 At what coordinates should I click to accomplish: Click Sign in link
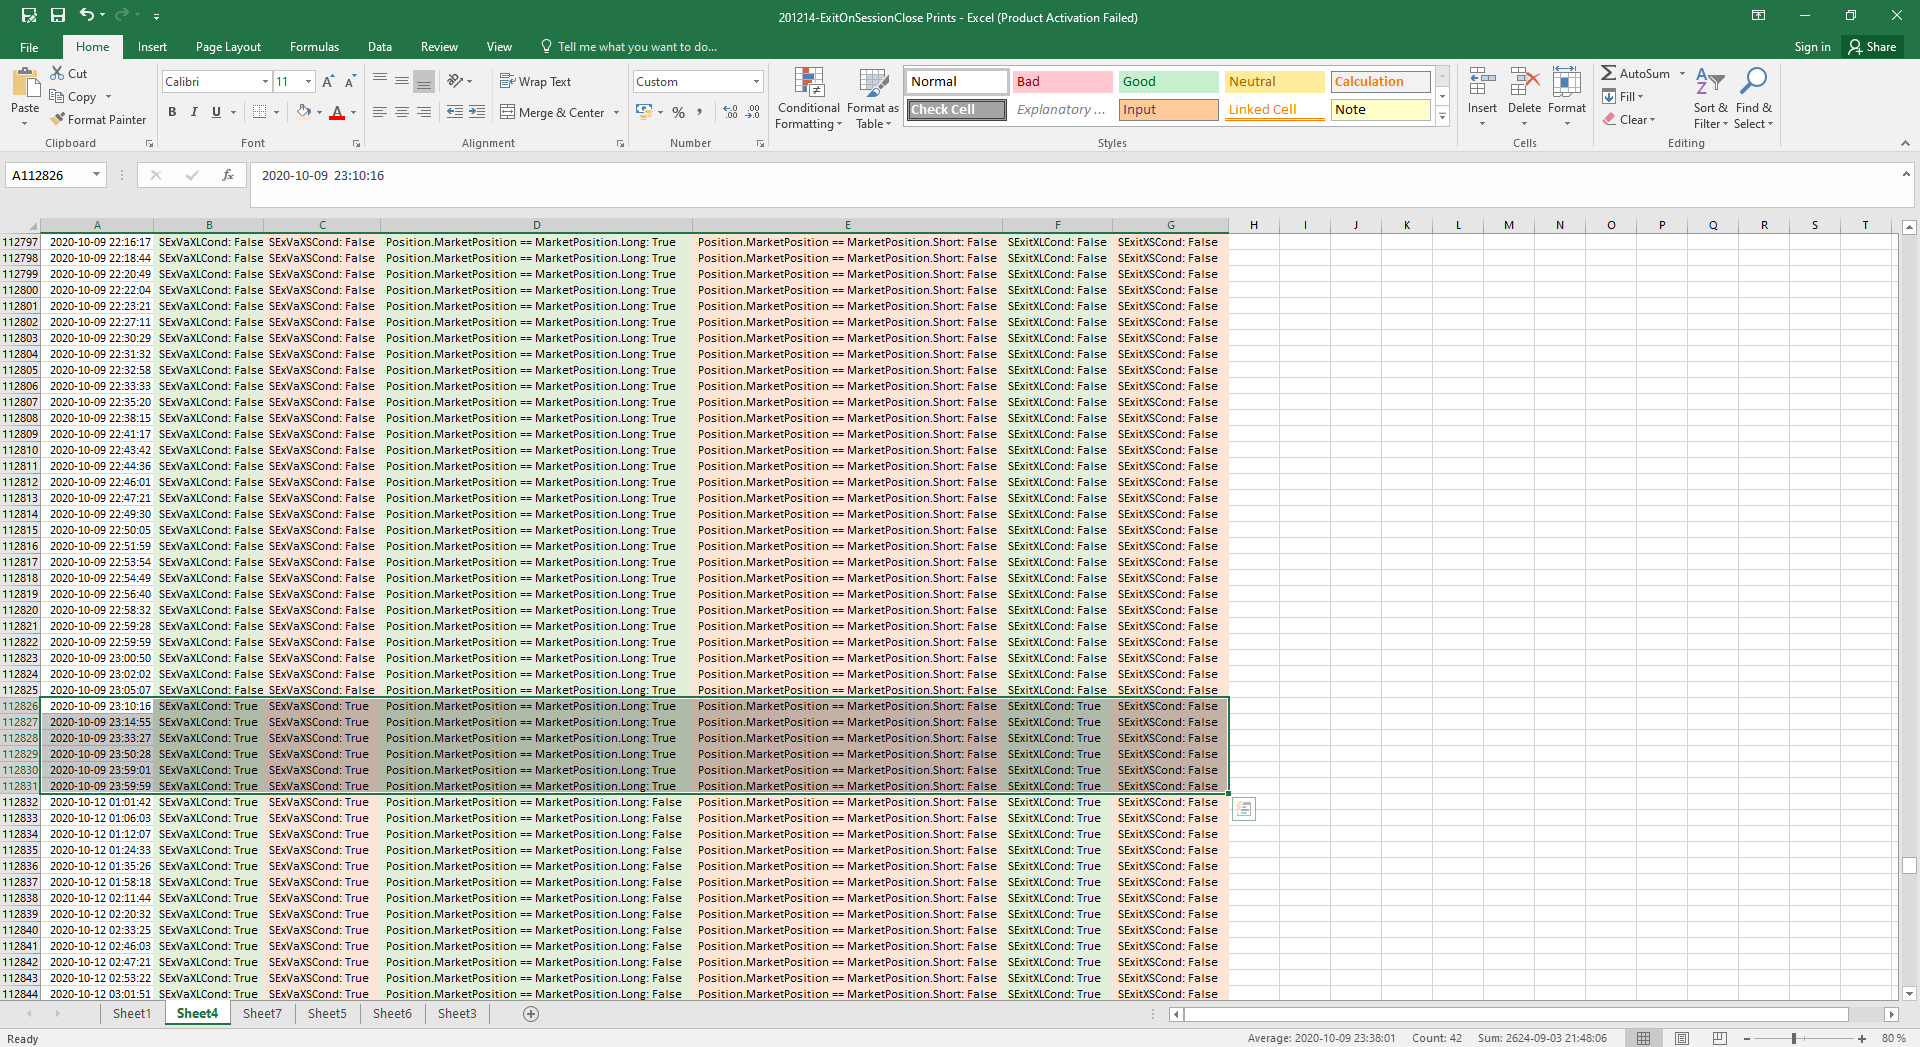point(1811,47)
